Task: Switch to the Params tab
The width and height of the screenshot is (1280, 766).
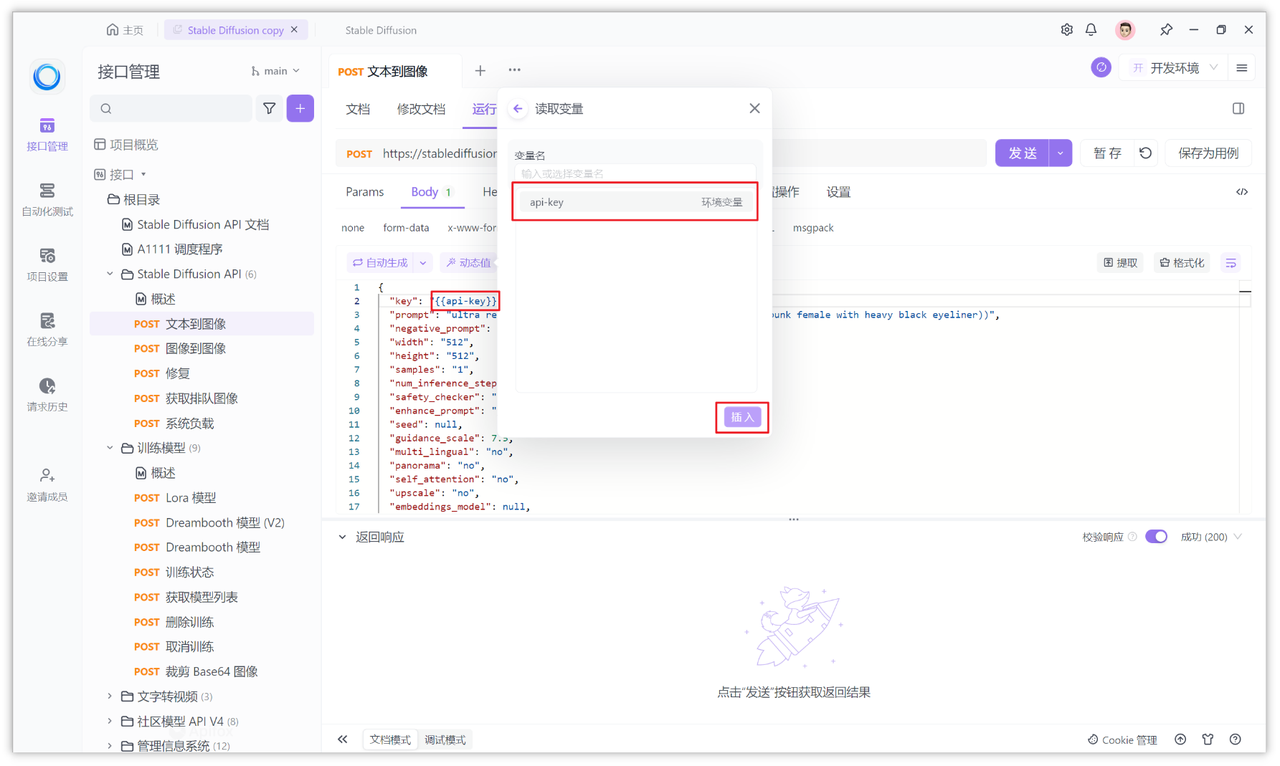Action: click(x=364, y=192)
